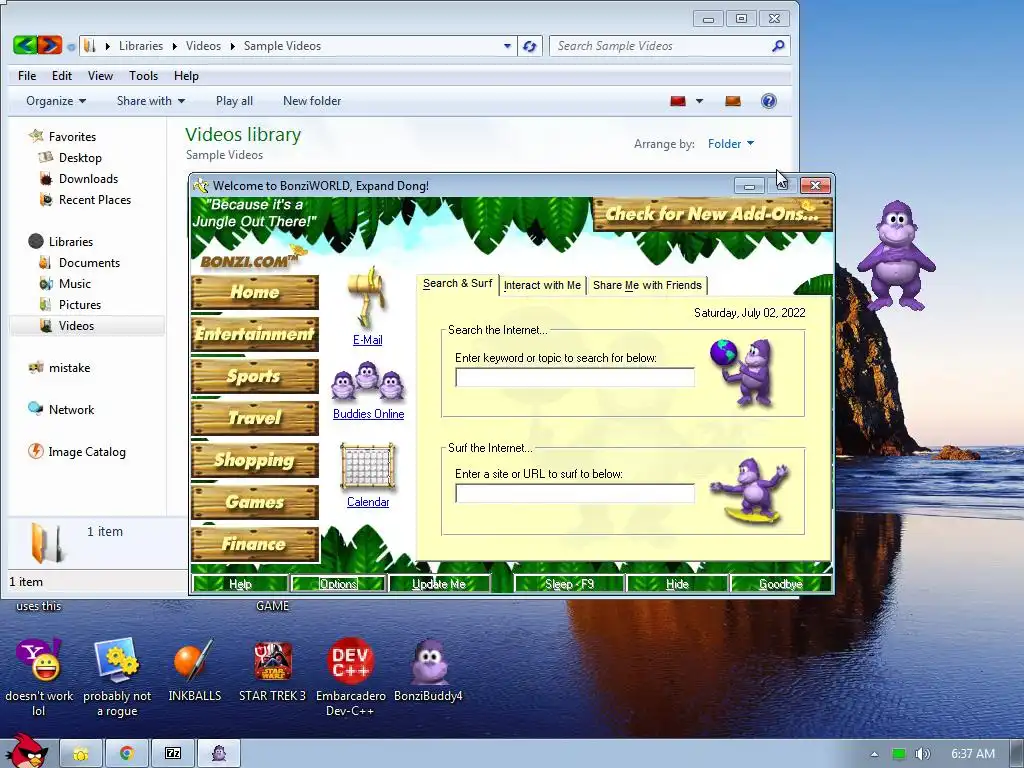1024x768 pixels.
Task: Click the search keyword input field
Action: point(575,377)
